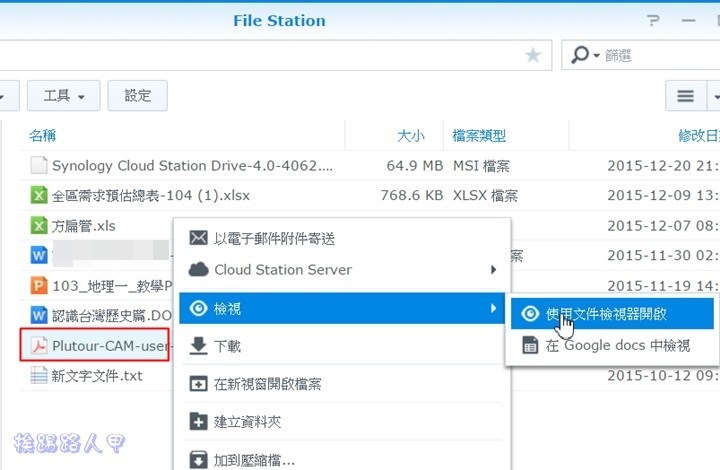720x470 pixels.
Task: Click the star bookmark icon in address bar
Action: tap(533, 56)
